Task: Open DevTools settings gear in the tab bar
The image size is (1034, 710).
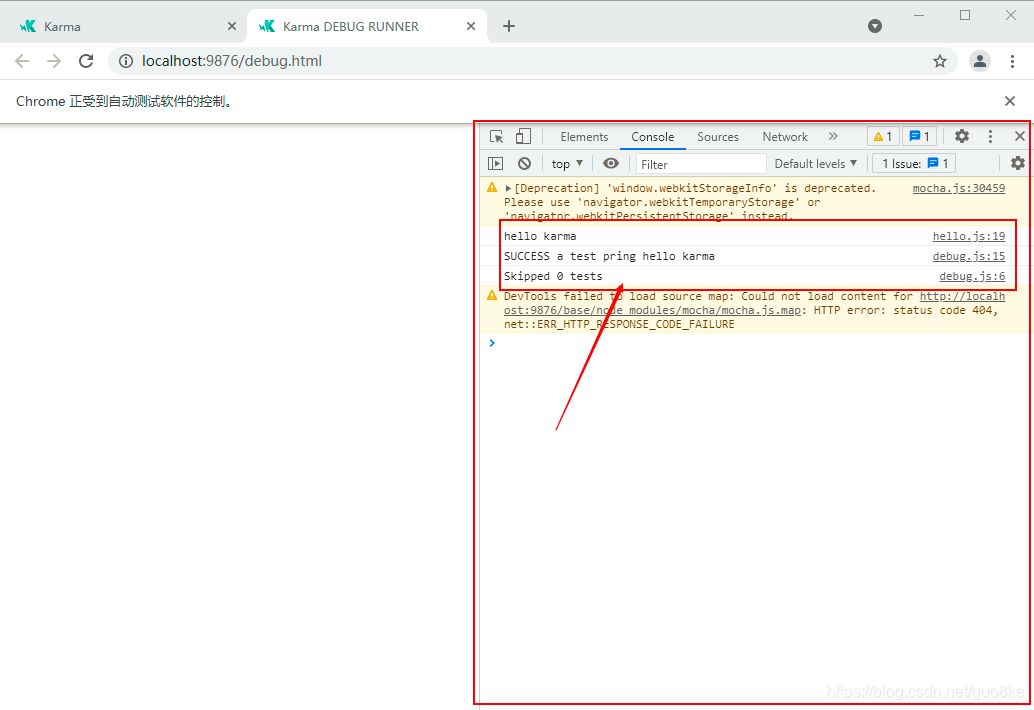Action: click(962, 137)
